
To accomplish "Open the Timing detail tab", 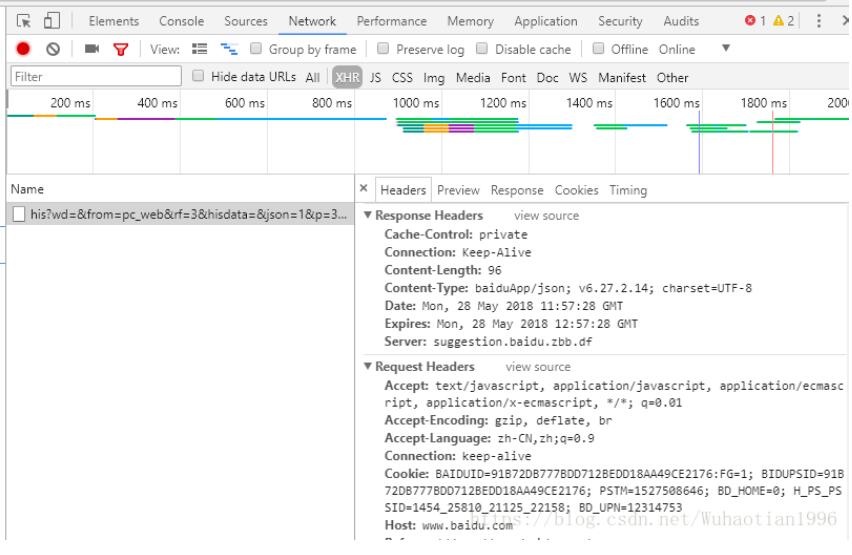I will coord(628,190).
